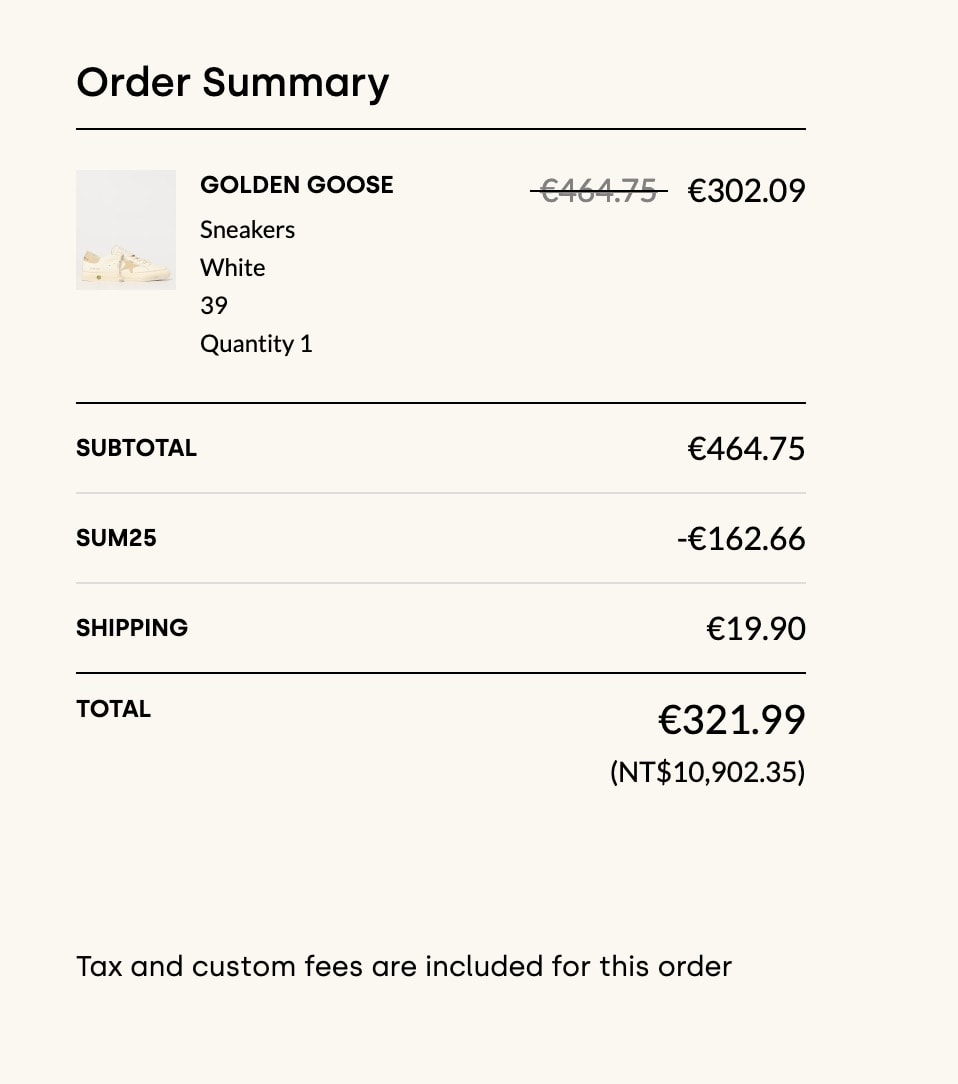
Task: Click the subtotal amount €464.75
Action: tap(746, 449)
